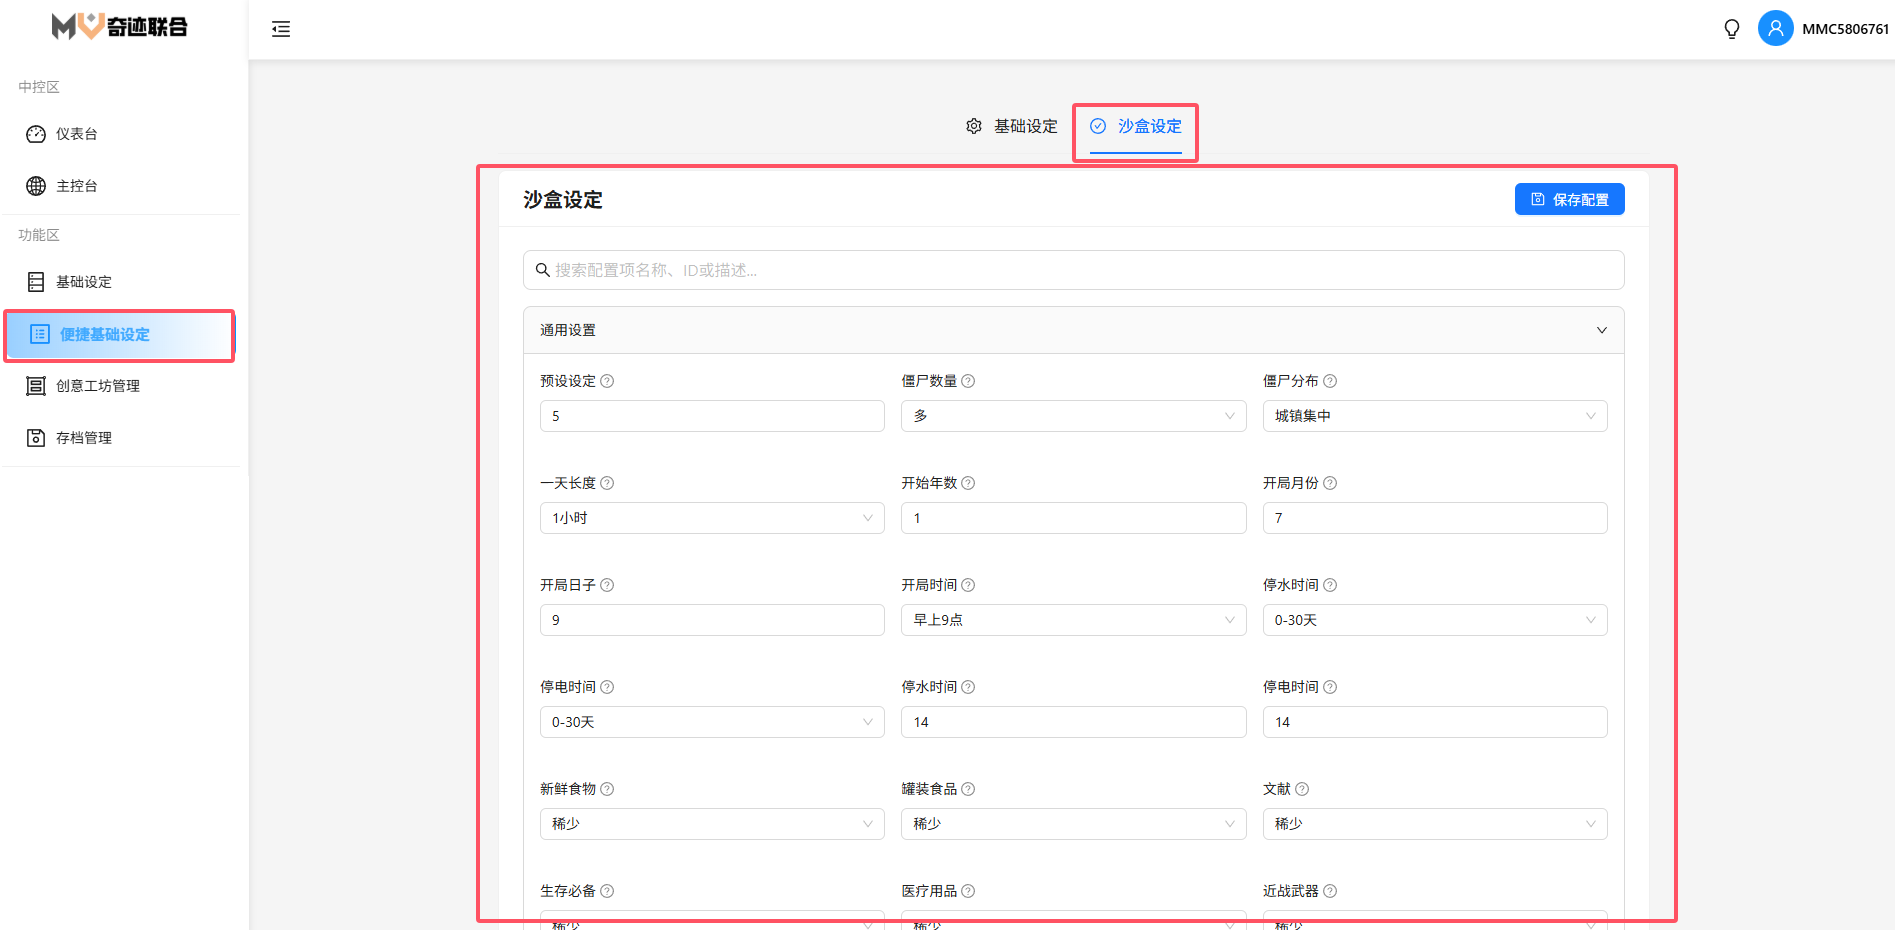Click help icon next to 预设设定
Viewport: 1895px width, 930px height.
coord(607,381)
